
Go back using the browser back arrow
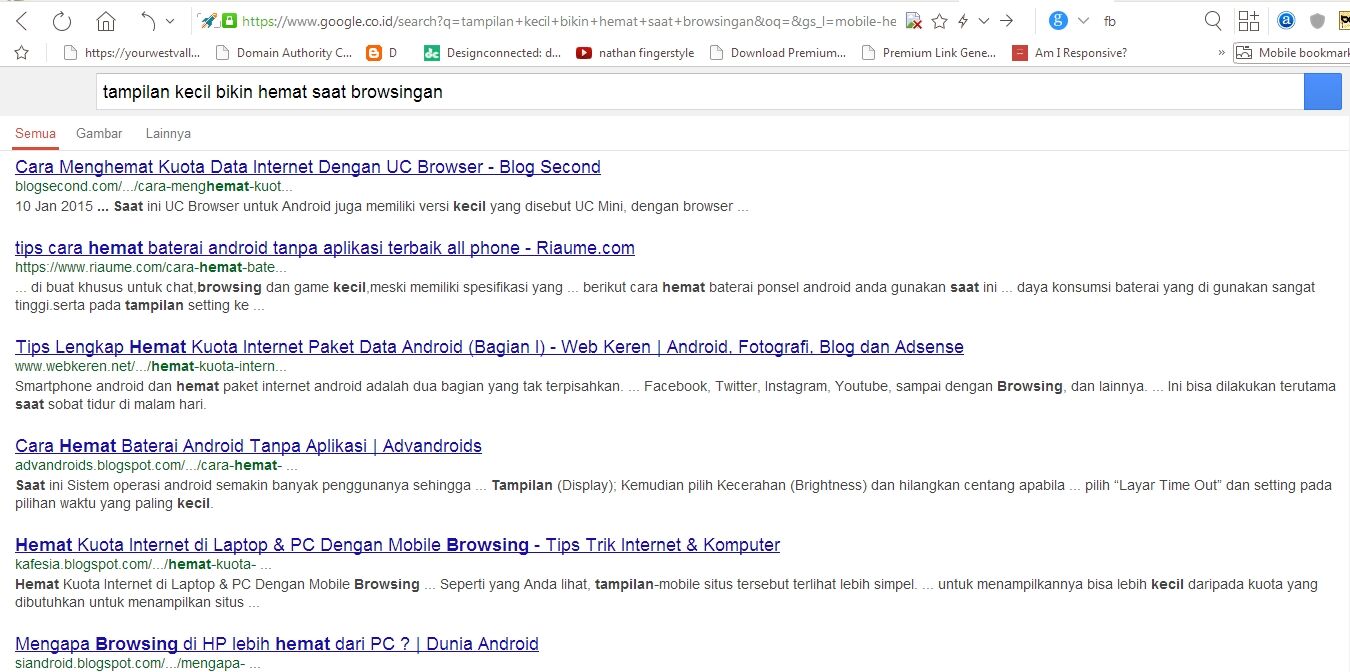pyautogui.click(x=21, y=21)
